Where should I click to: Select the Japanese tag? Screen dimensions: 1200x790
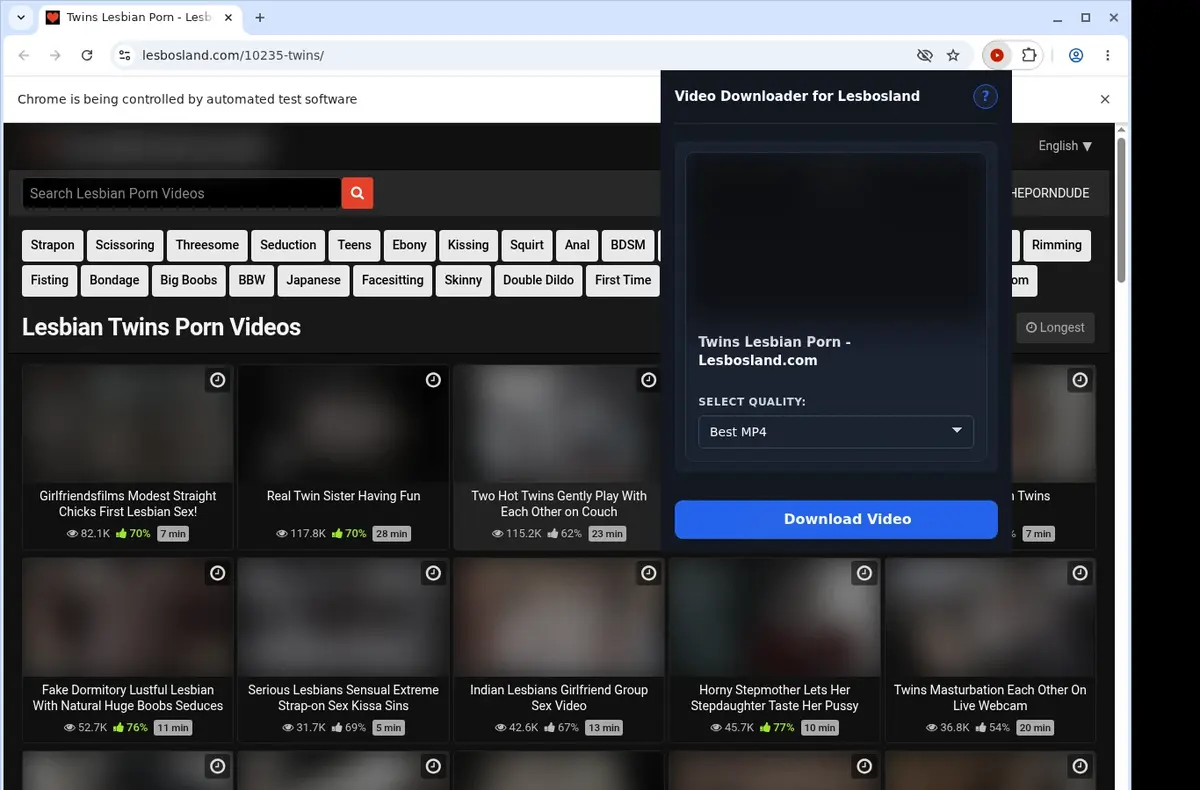313,280
